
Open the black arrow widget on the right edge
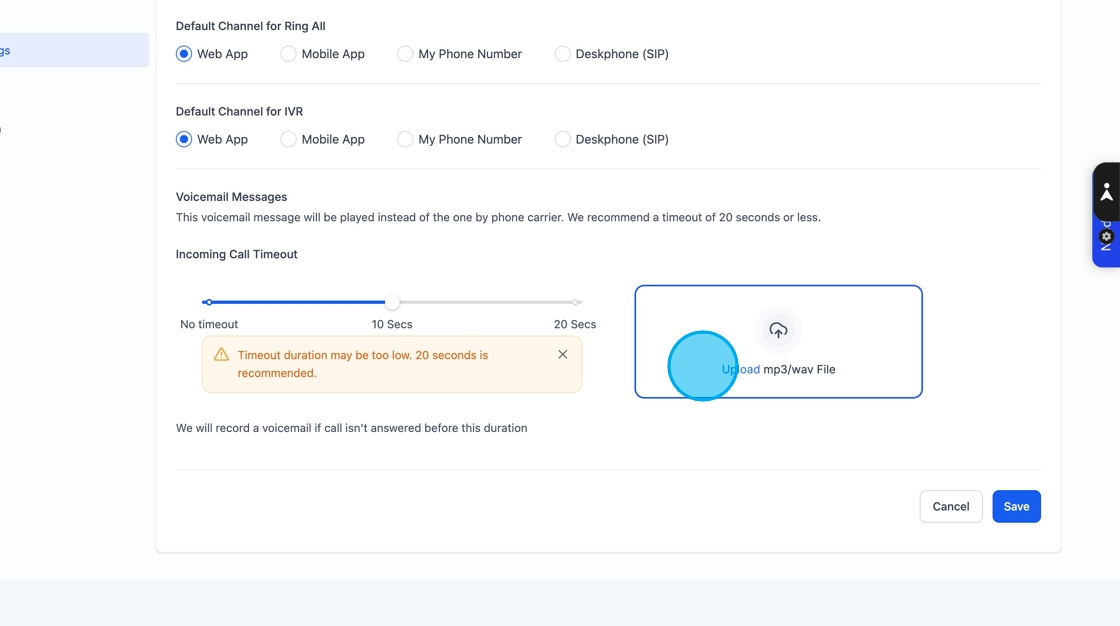pos(1106,193)
